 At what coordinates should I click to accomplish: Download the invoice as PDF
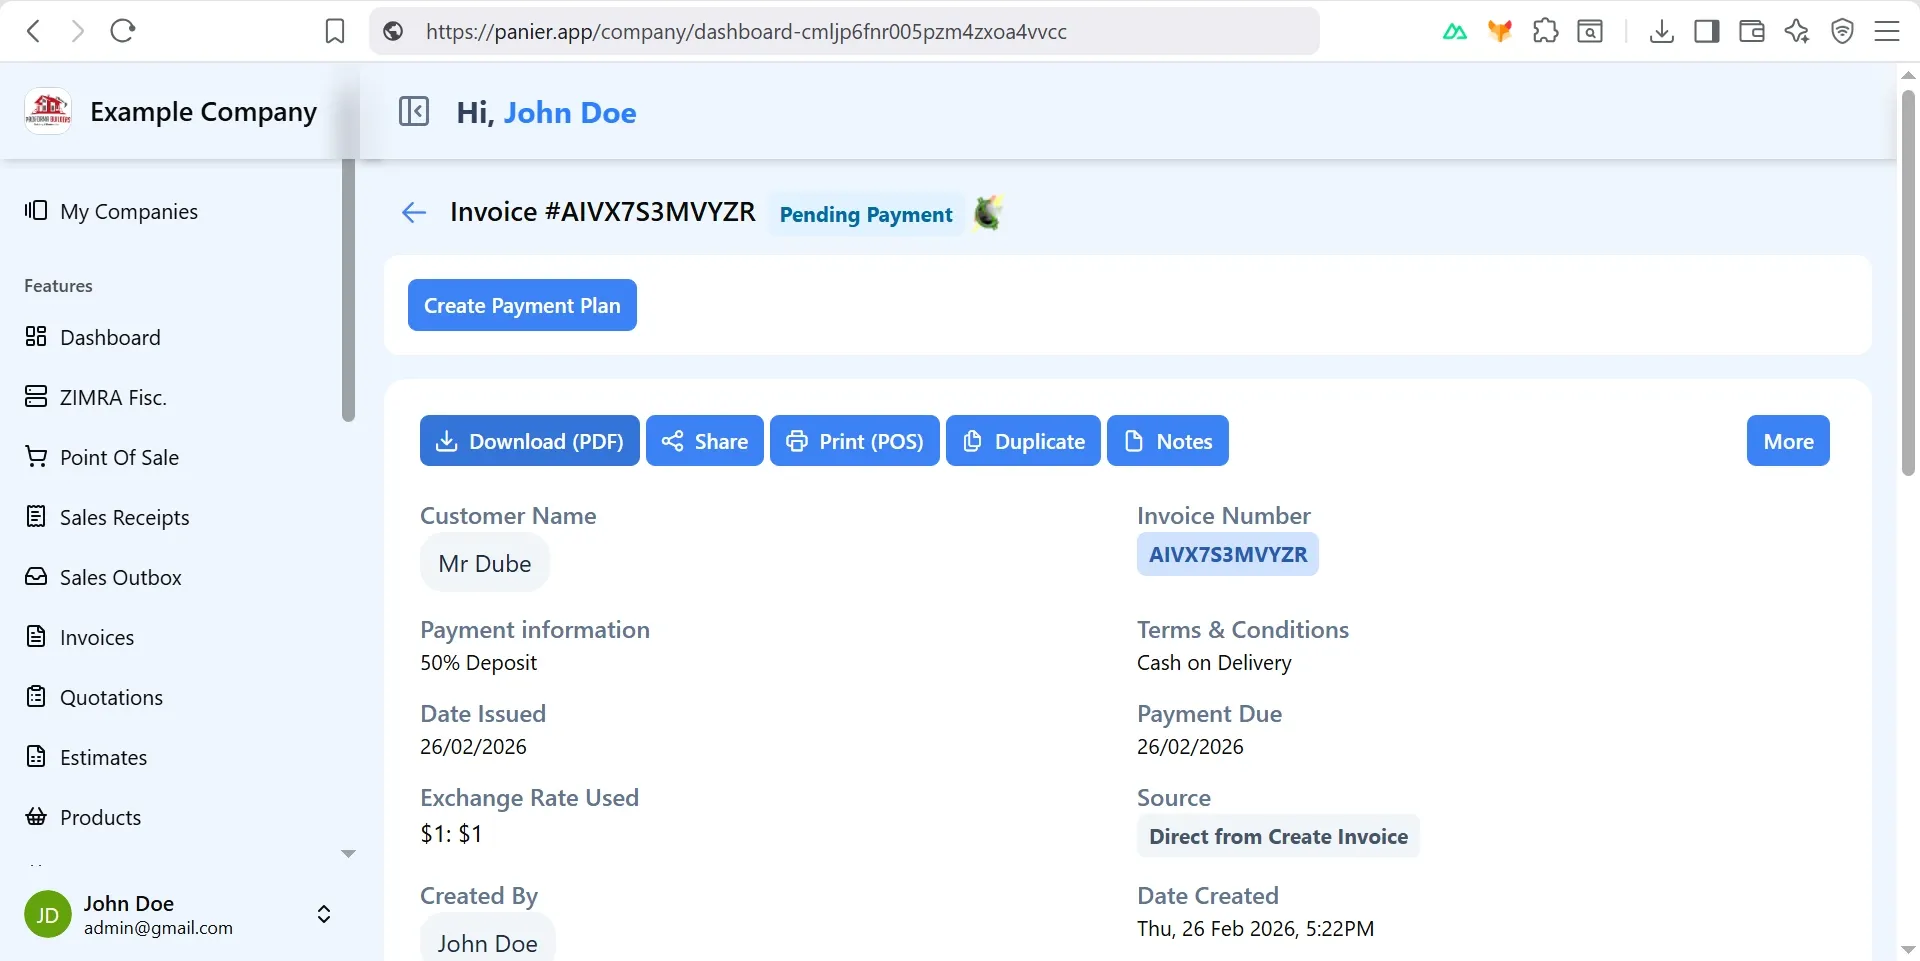coord(530,441)
